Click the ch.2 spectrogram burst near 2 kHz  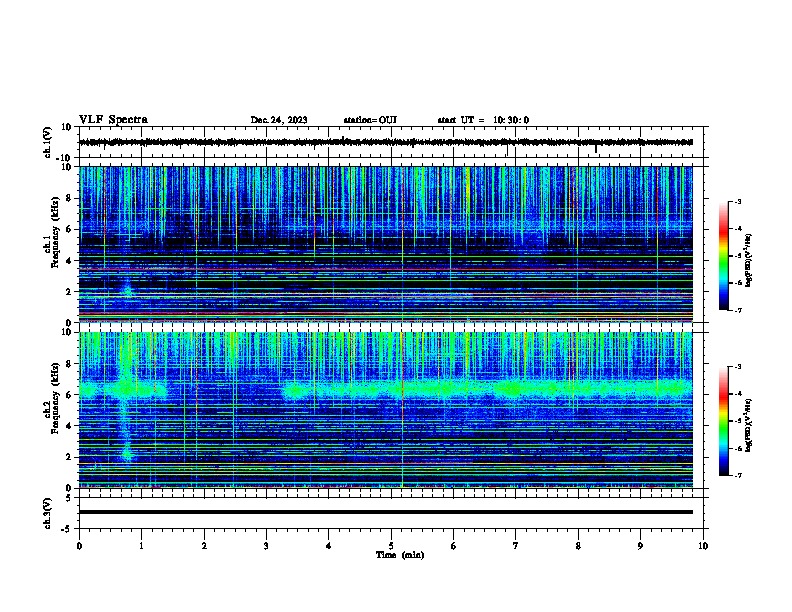click(127, 453)
